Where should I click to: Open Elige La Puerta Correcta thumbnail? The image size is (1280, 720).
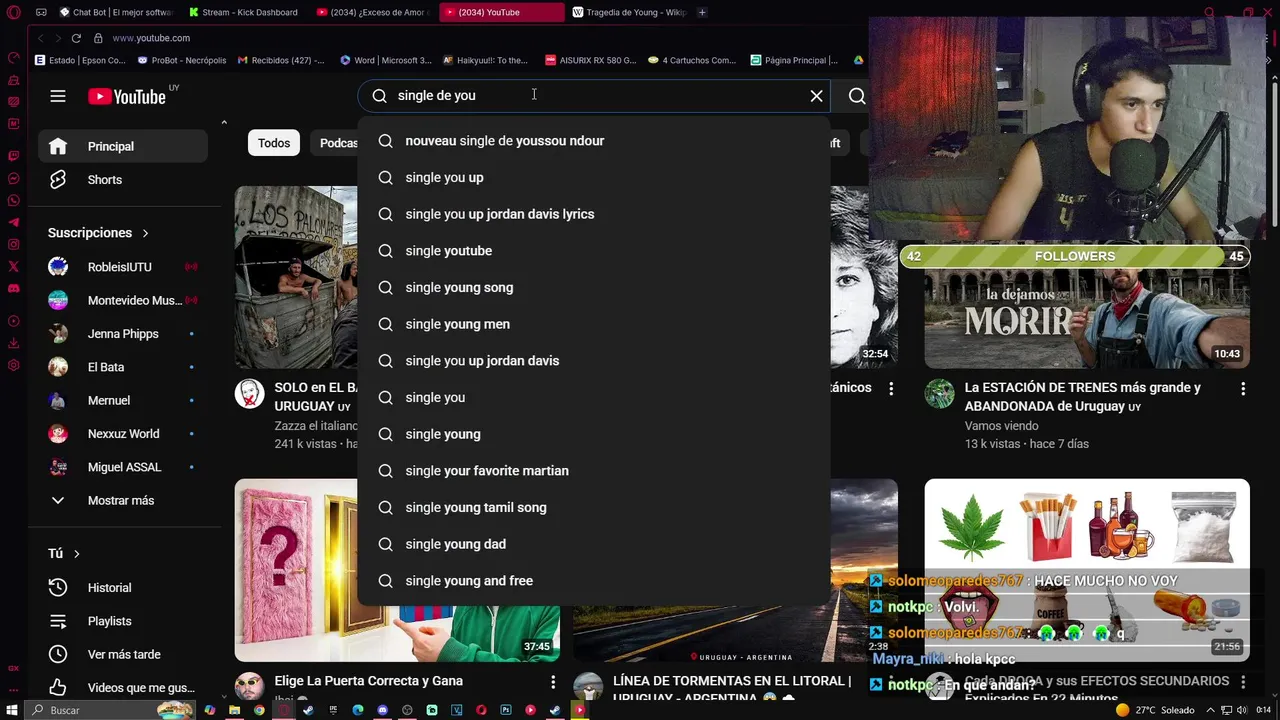click(x=397, y=570)
